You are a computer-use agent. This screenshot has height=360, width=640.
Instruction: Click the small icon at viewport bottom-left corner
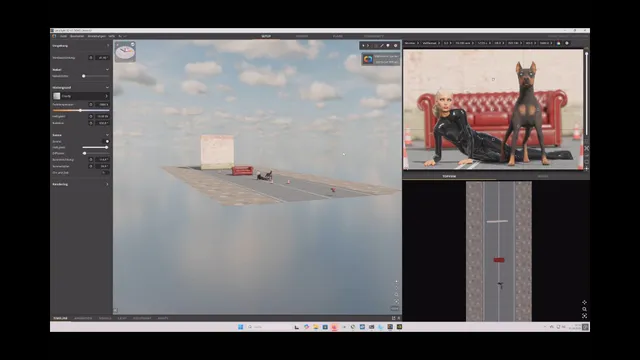pyautogui.click(x=116, y=311)
